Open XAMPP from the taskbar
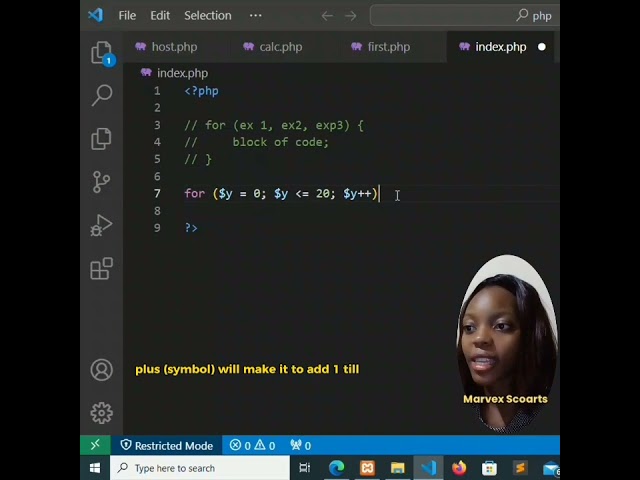The image size is (640, 480). click(367, 468)
